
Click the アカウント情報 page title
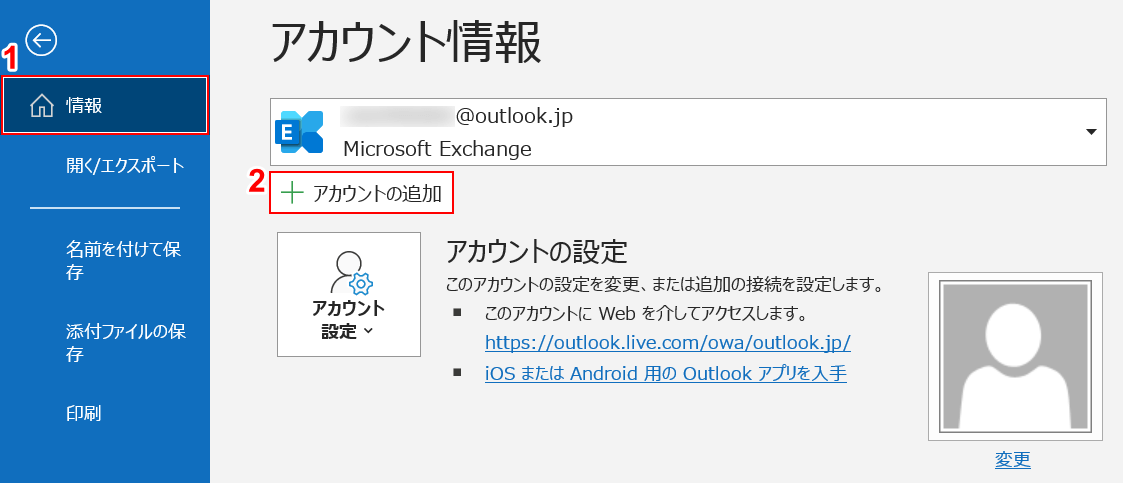coord(406,44)
